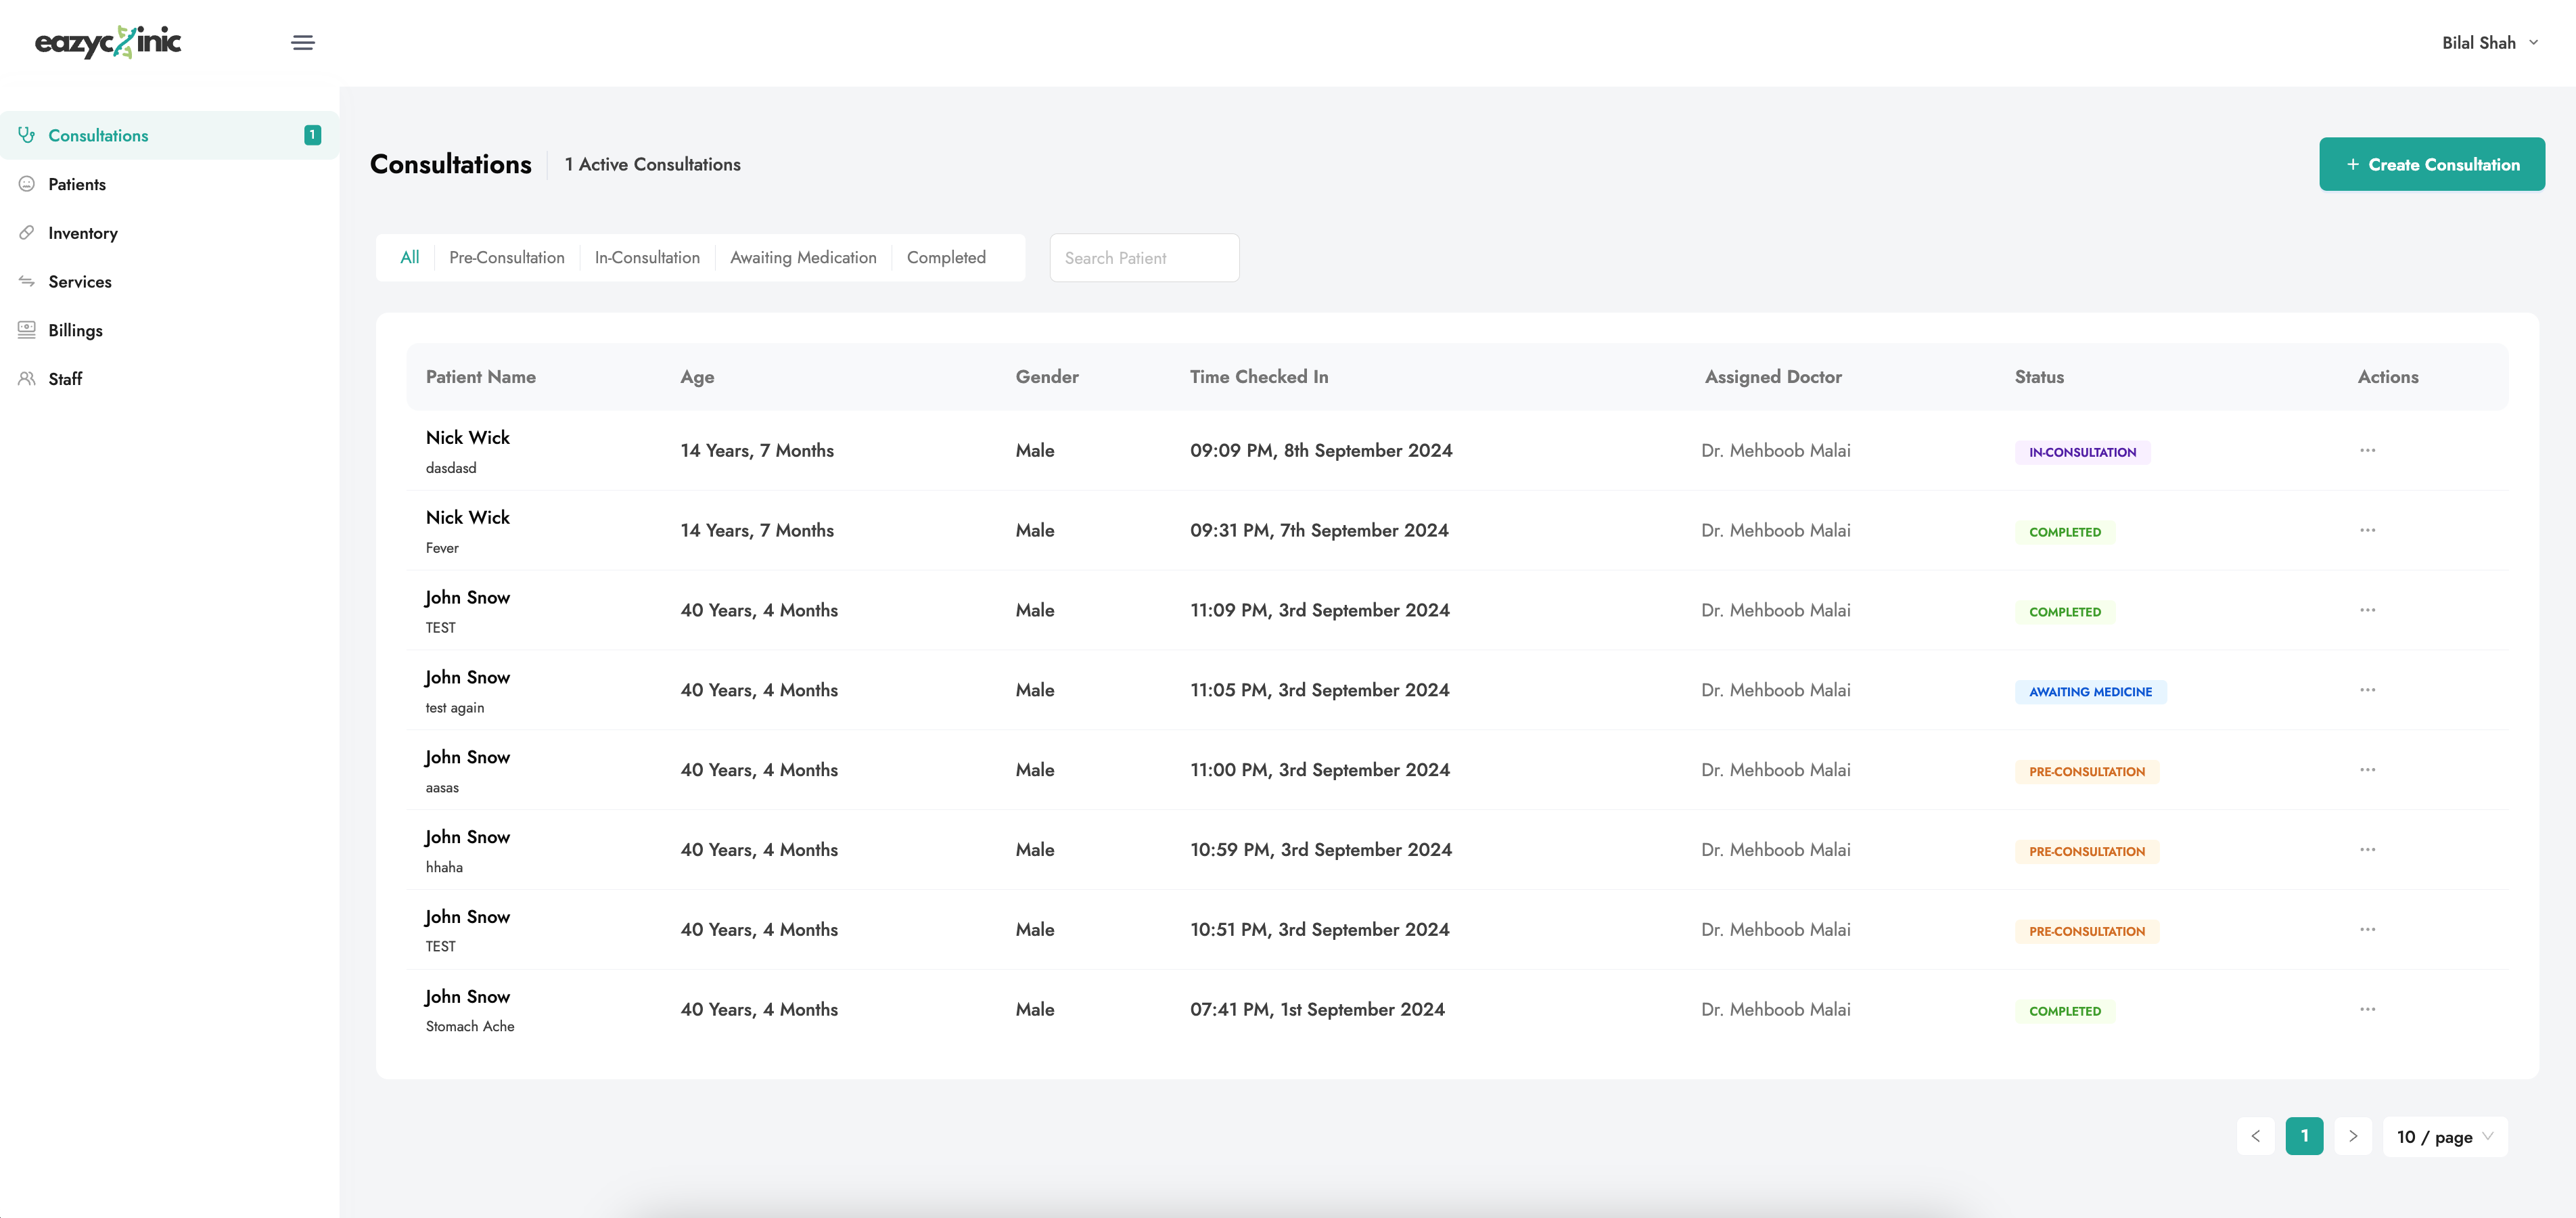Click the AWAITING MEDICINE status tag
This screenshot has width=2576, height=1218.
click(x=2090, y=692)
